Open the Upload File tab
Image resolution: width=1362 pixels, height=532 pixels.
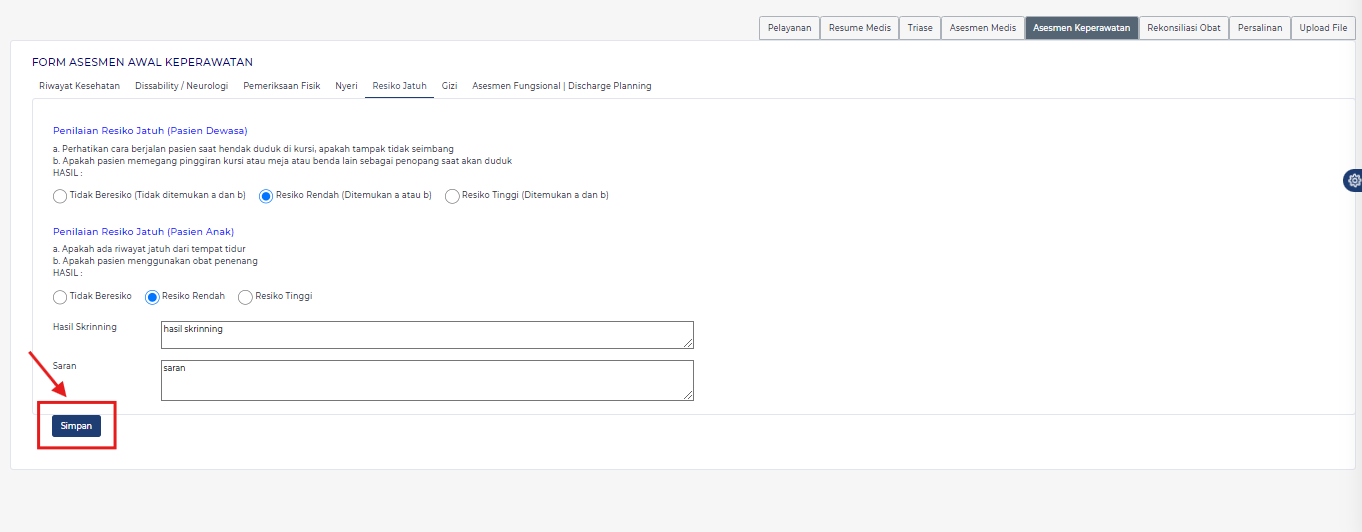1323,28
